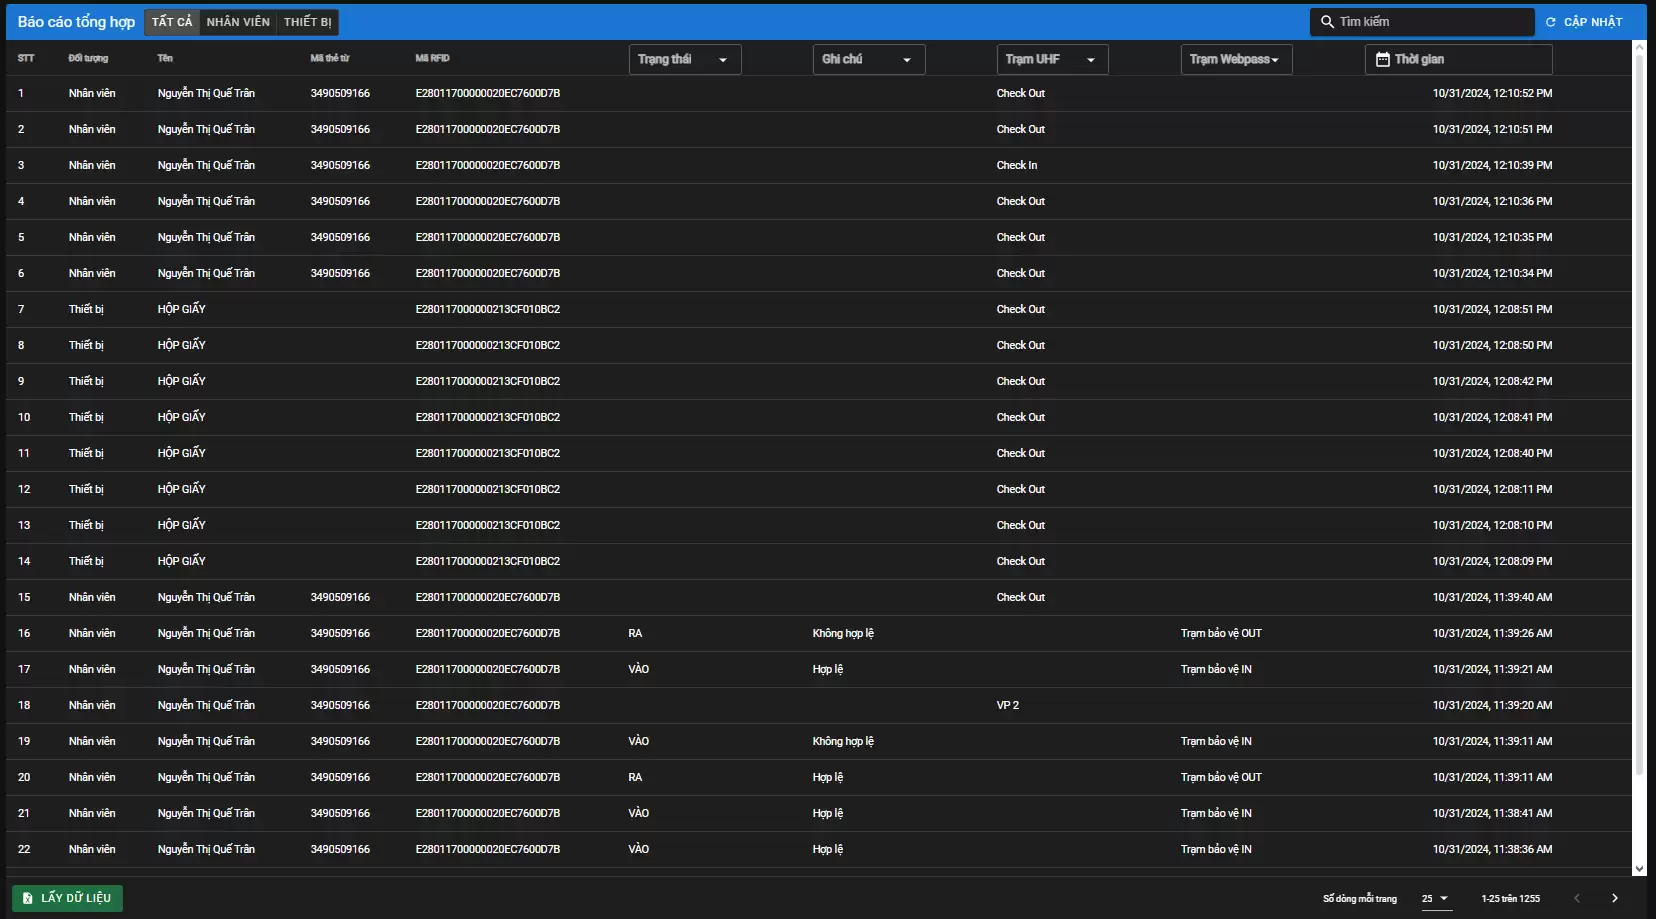Change rows per page dropdown showing 25
Viewport: 1659px width, 919px height.
click(x=1435, y=898)
